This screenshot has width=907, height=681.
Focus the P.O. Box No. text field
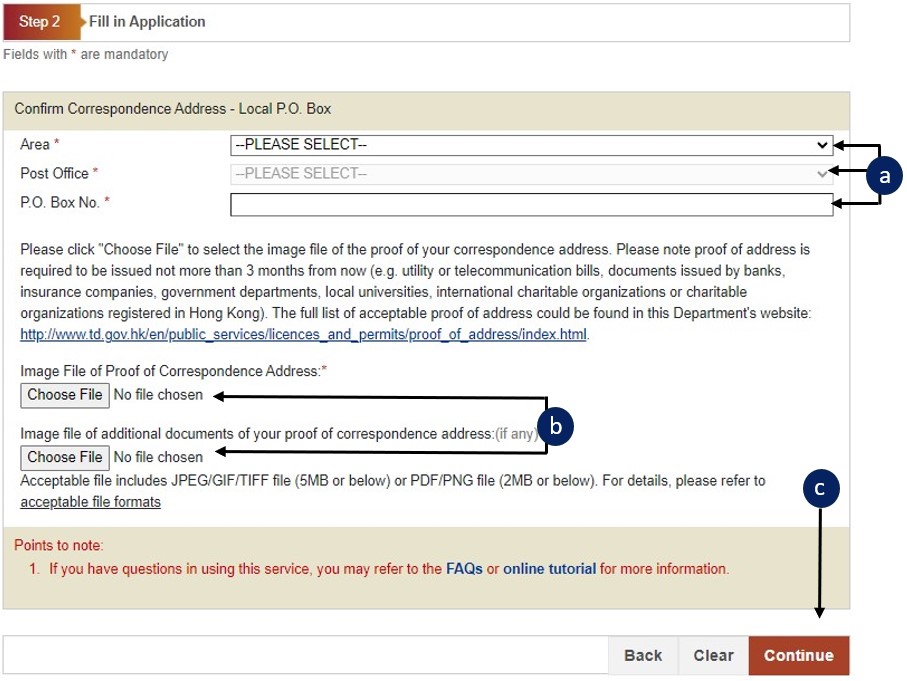[531, 204]
